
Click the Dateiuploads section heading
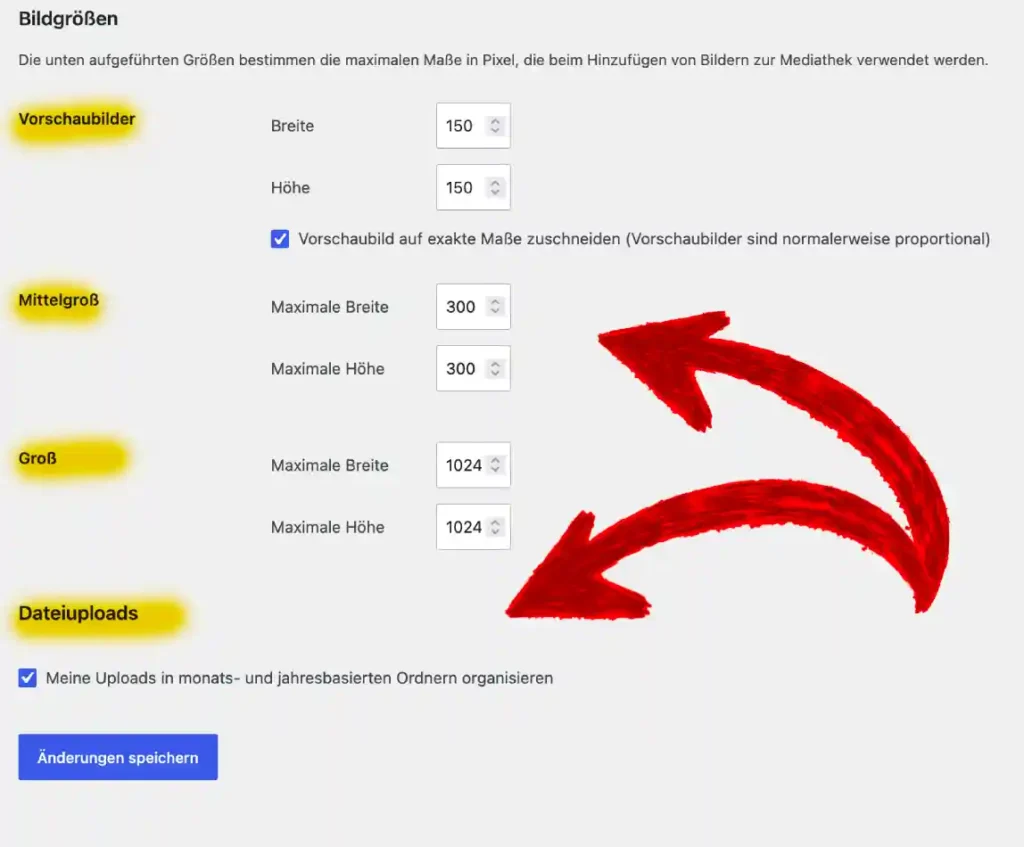point(78,613)
